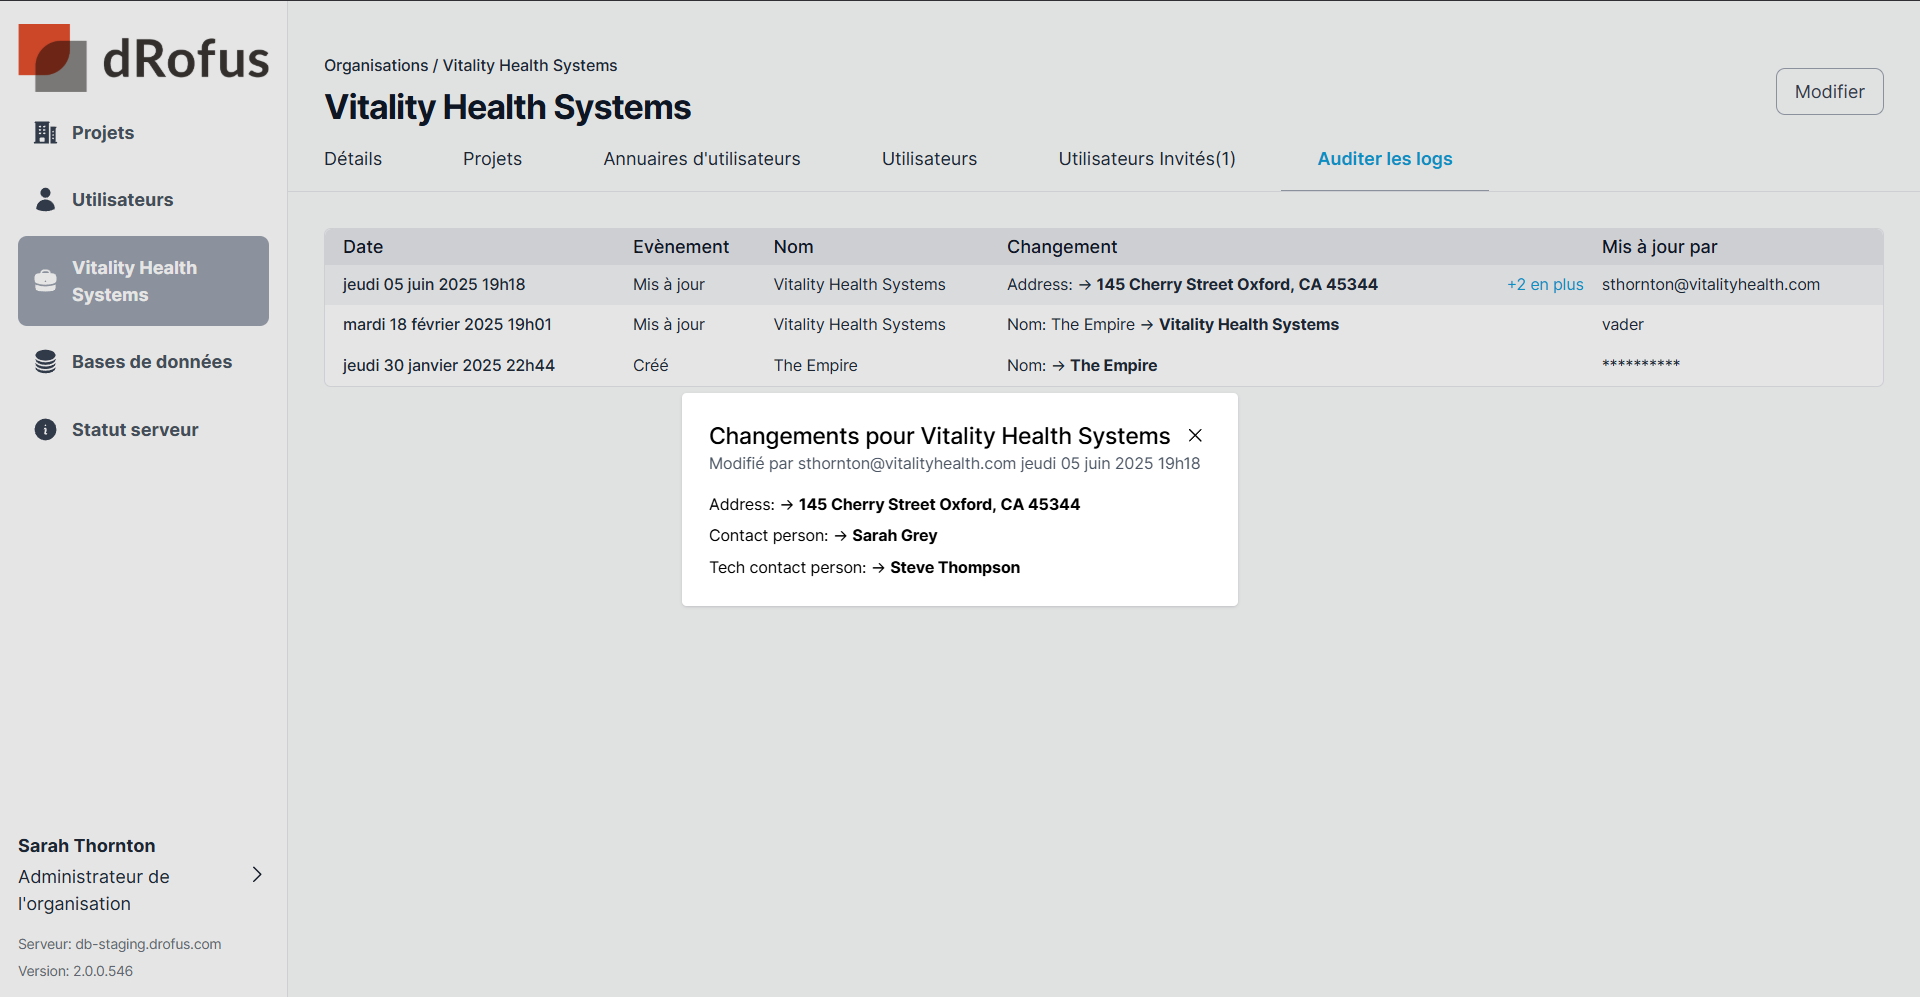The height and width of the screenshot is (997, 1920).
Task: Click the Utilisateurs person icon in sidebar
Action: tap(45, 200)
